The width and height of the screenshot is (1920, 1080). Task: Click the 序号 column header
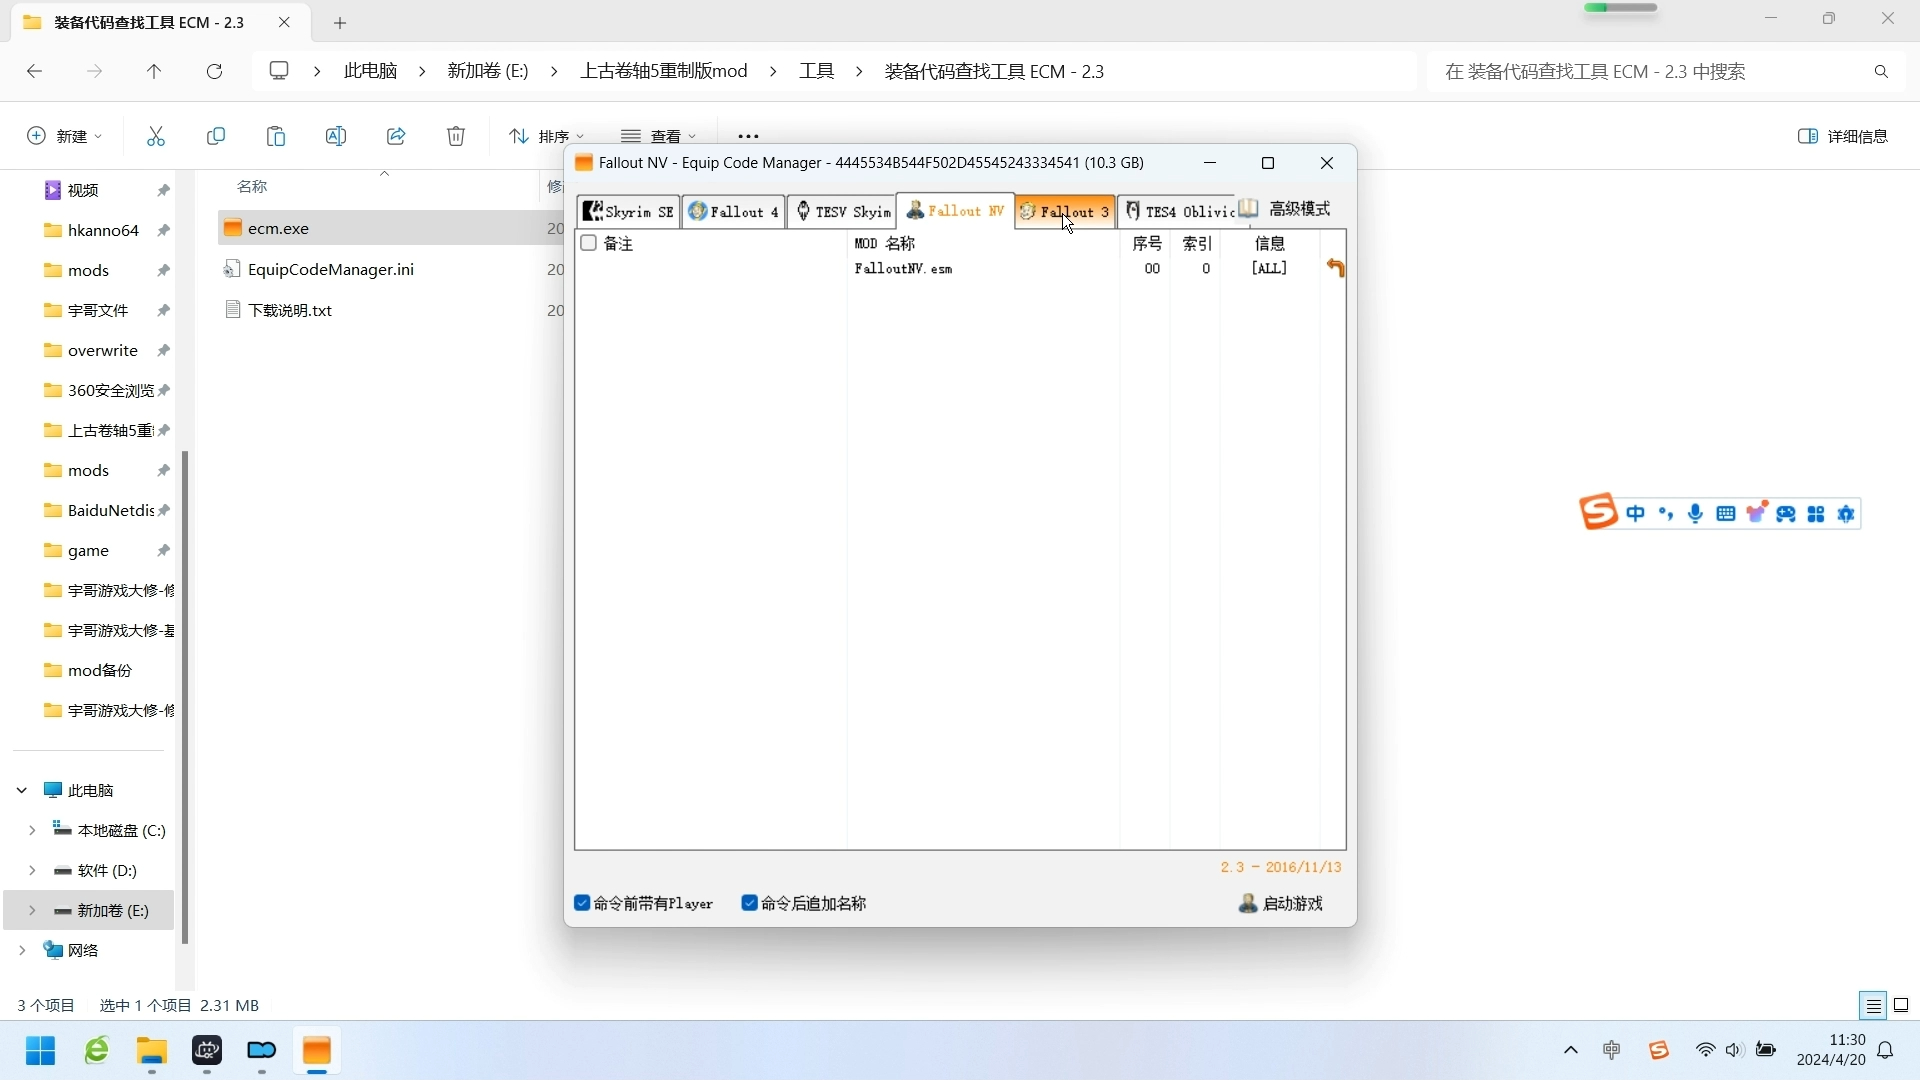pos(1147,243)
